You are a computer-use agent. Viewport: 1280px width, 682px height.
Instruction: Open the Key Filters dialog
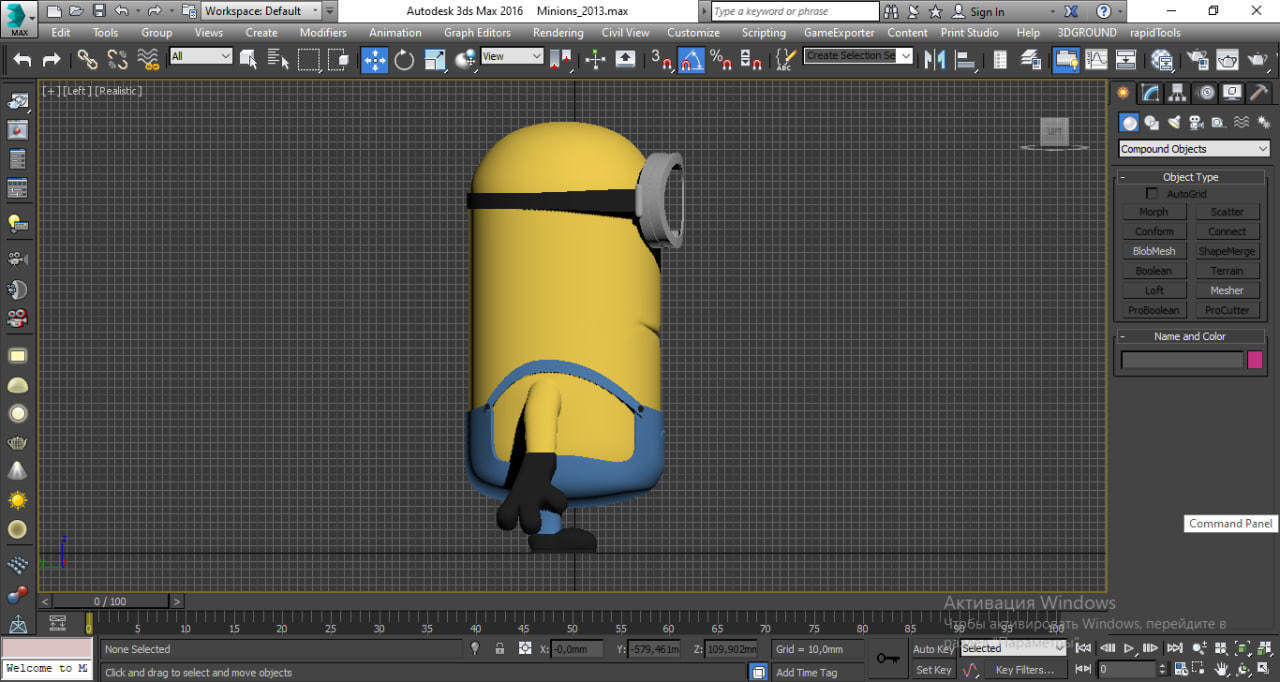[1025, 670]
